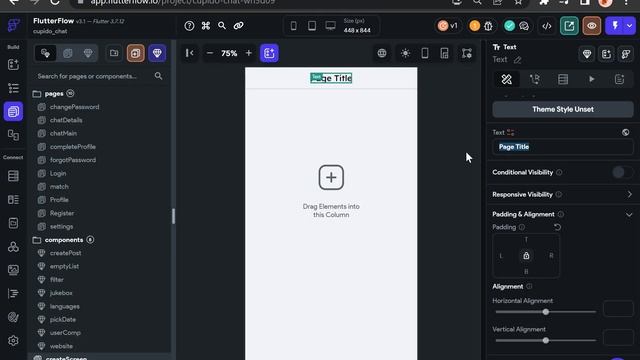Select the Page Selector nav icon

click(13, 111)
